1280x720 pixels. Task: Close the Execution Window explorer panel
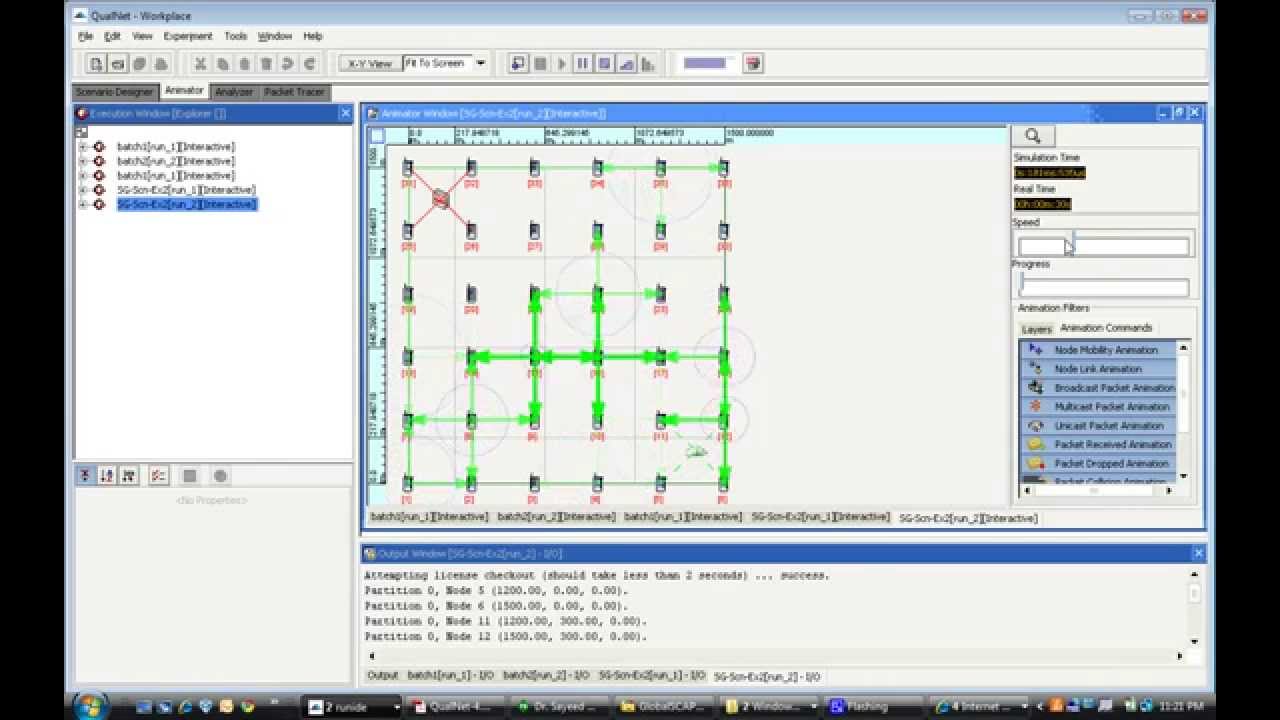pyautogui.click(x=345, y=113)
